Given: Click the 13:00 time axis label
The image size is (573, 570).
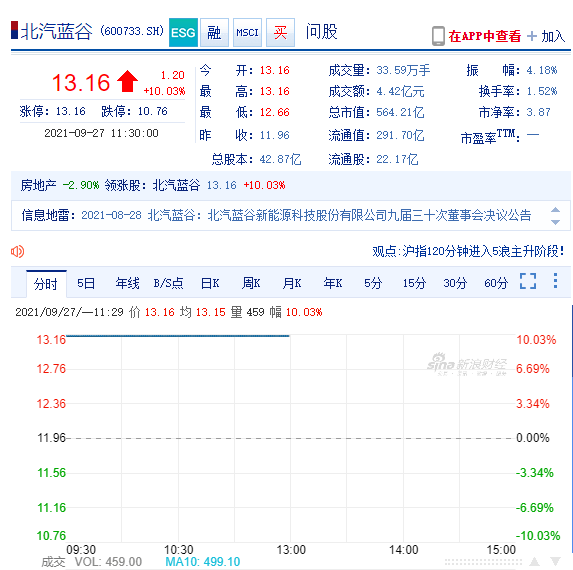Looking at the screenshot, I should coord(291,550).
